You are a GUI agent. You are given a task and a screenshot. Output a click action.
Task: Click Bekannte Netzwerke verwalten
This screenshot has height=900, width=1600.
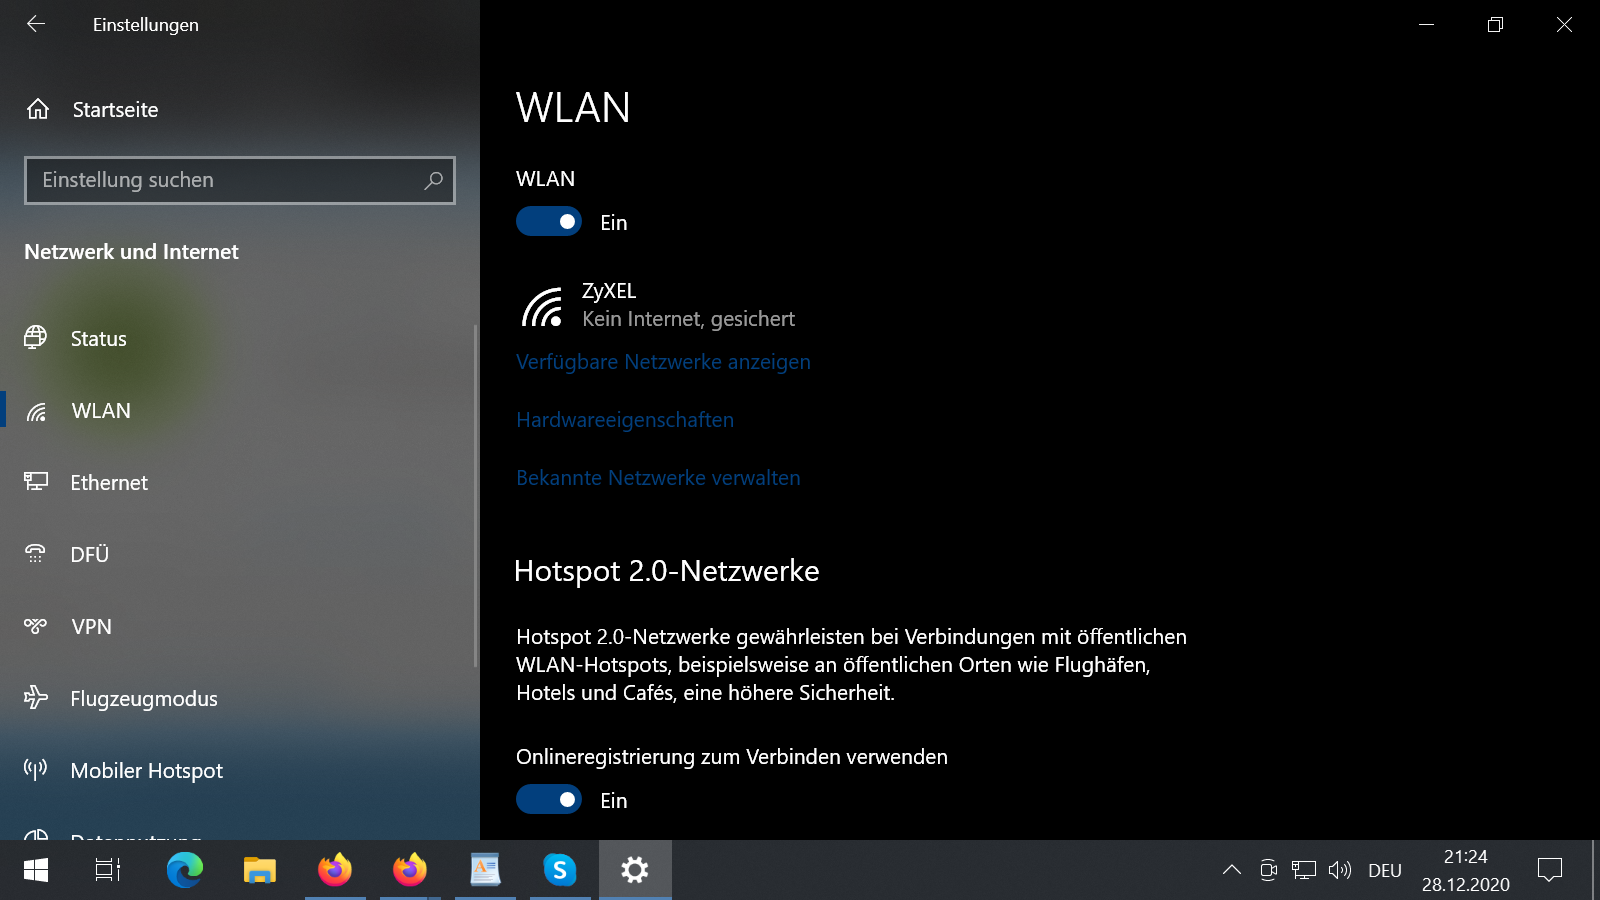(658, 478)
